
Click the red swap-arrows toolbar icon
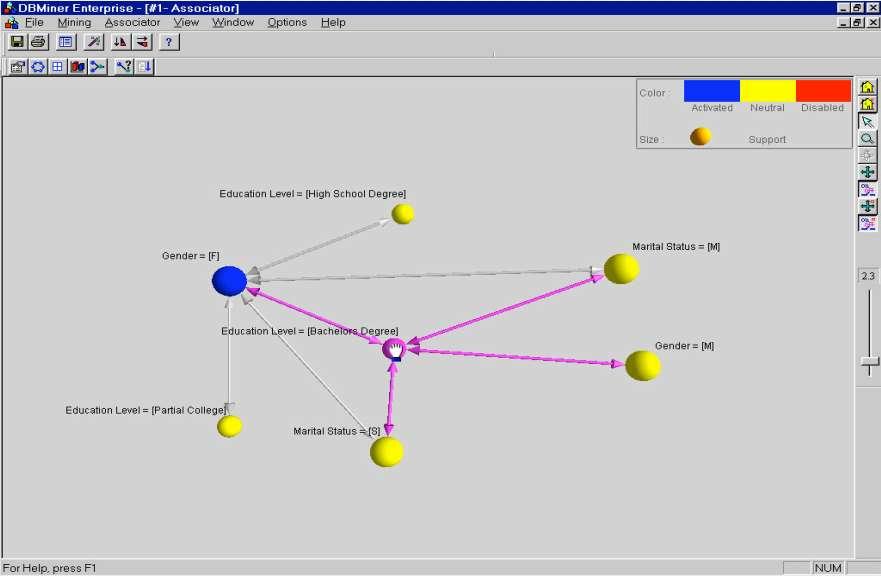(x=143, y=42)
